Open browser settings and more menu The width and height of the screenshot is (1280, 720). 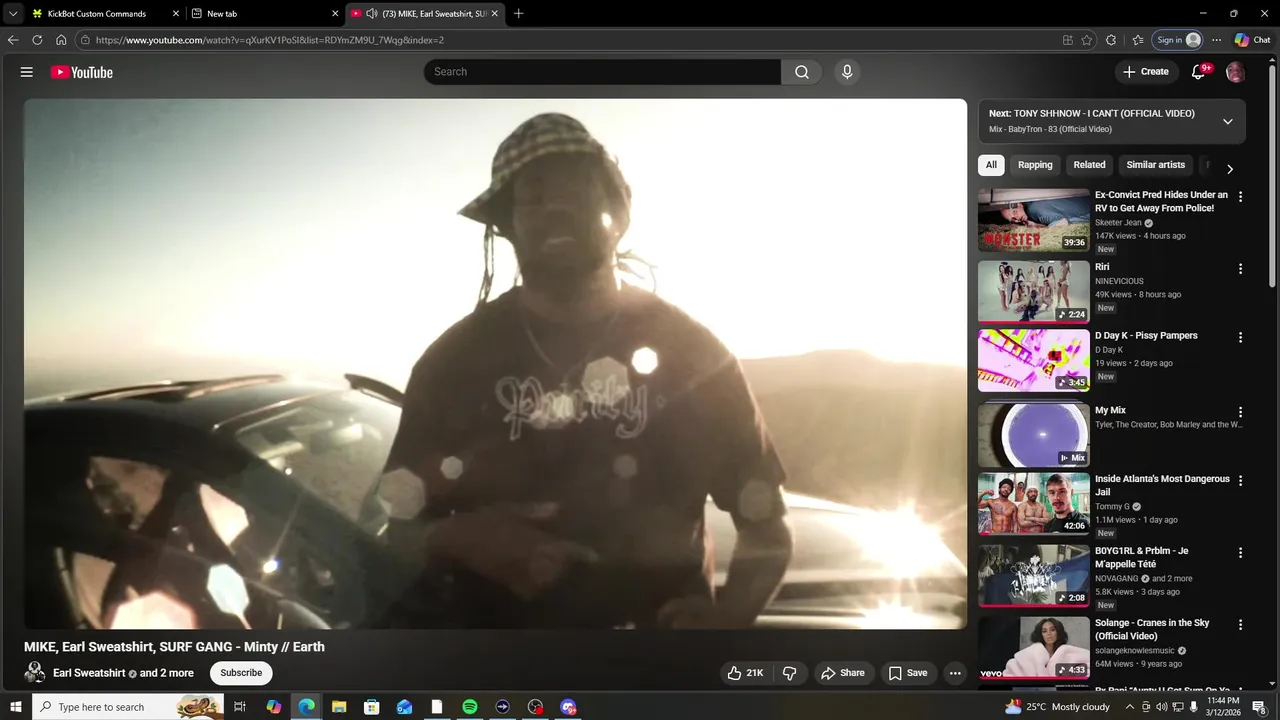(1216, 40)
